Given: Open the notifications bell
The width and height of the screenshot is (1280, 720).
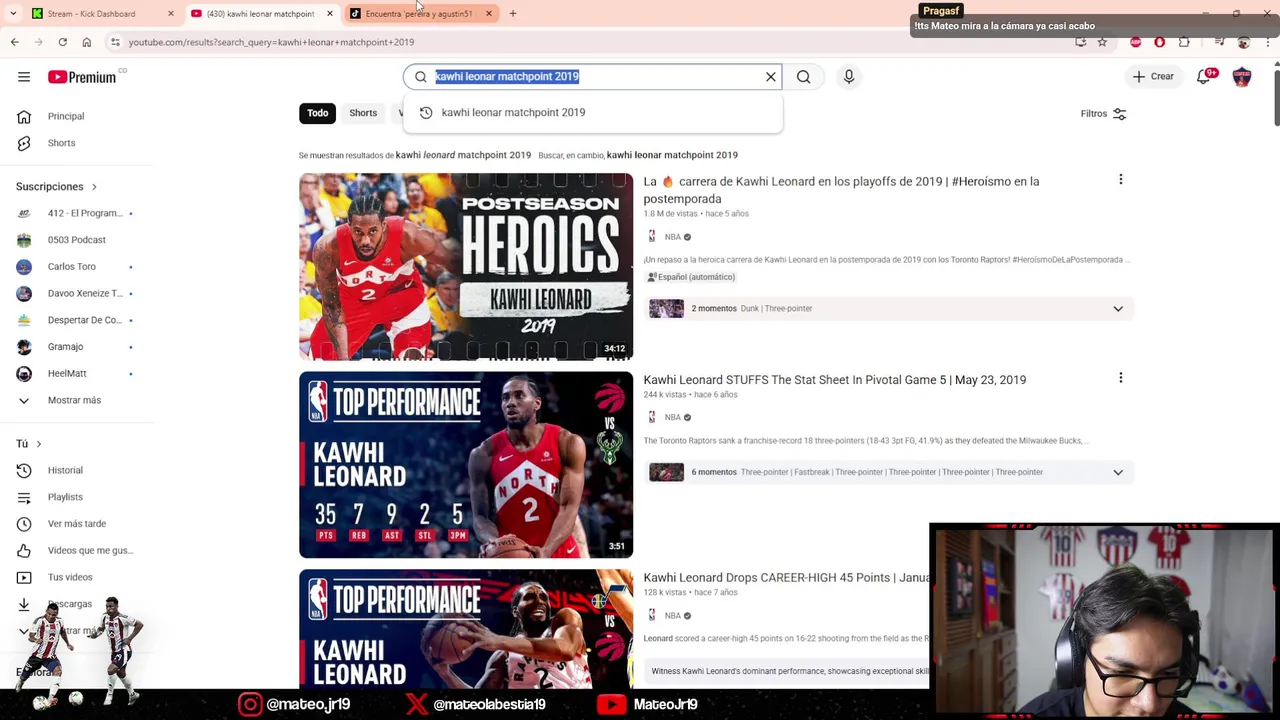Looking at the screenshot, I should (1205, 77).
